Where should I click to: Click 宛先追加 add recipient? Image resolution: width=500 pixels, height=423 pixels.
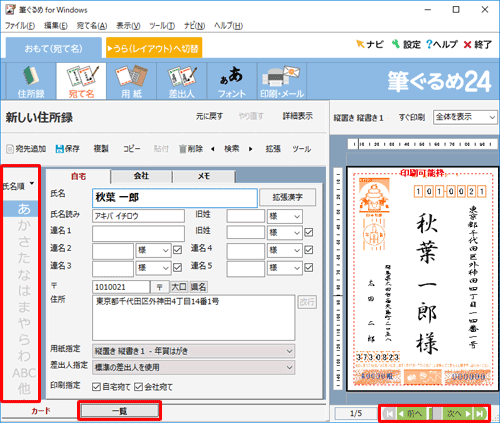point(26,149)
